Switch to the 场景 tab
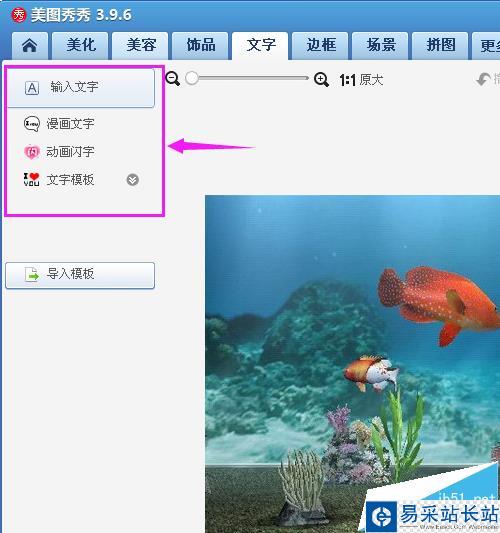 (380, 46)
